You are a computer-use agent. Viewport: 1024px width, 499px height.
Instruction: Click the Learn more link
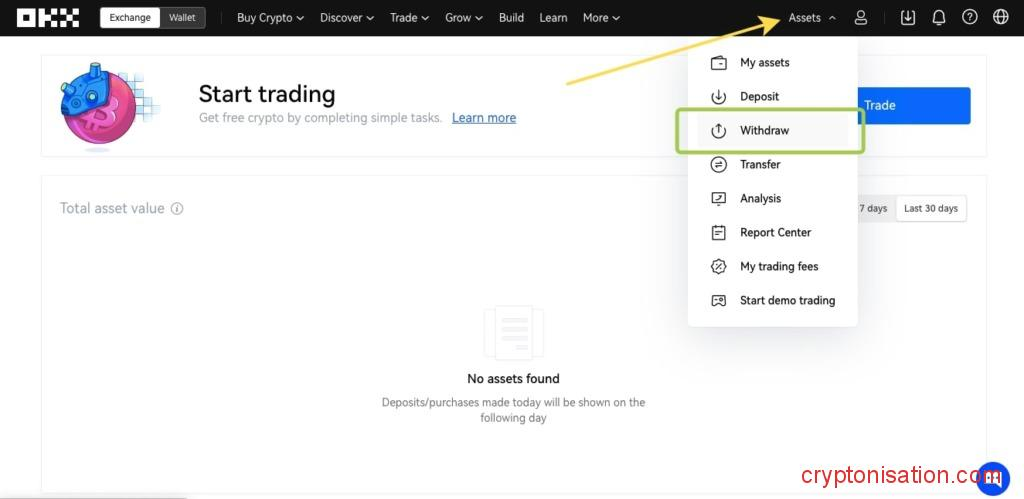click(x=484, y=117)
